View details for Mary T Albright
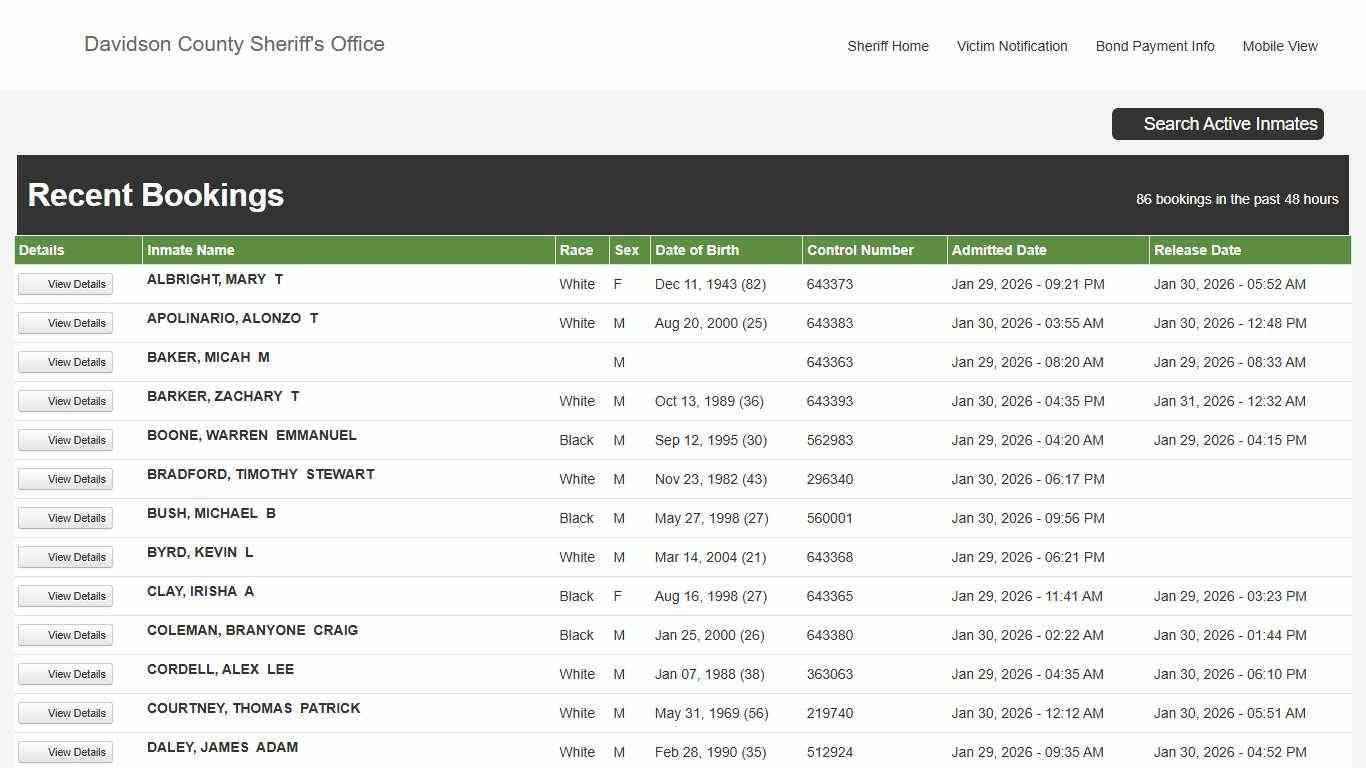 [x=66, y=284]
